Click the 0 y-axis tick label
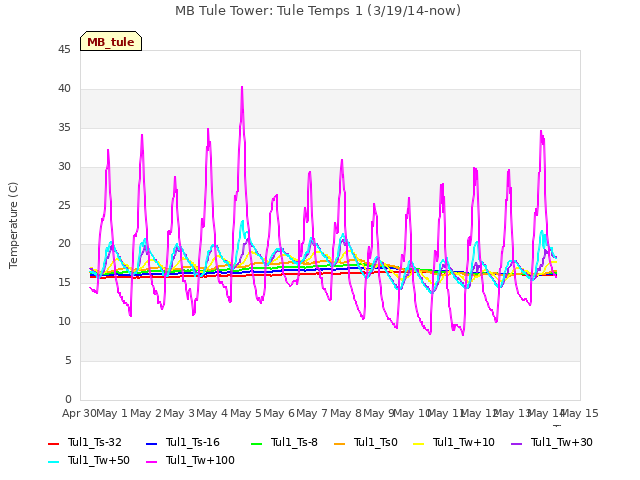The image size is (640, 480). pos(68,399)
